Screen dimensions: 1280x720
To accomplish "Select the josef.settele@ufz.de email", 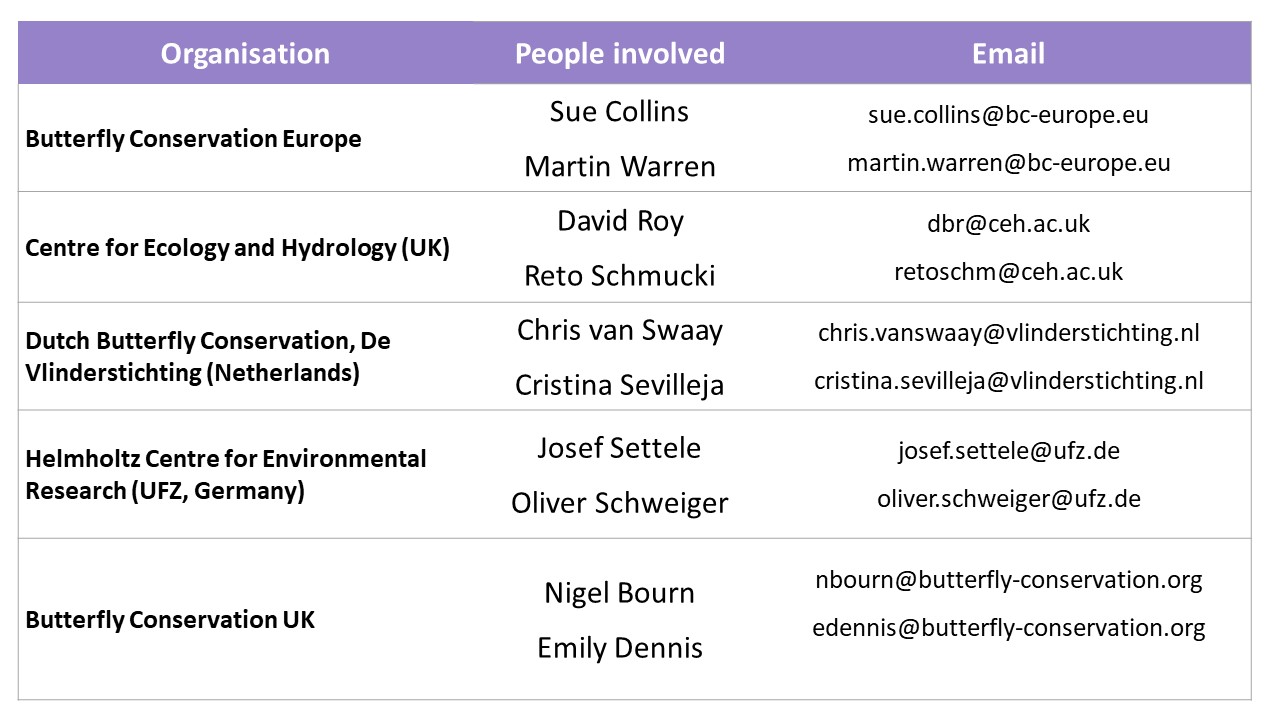I will (1008, 451).
